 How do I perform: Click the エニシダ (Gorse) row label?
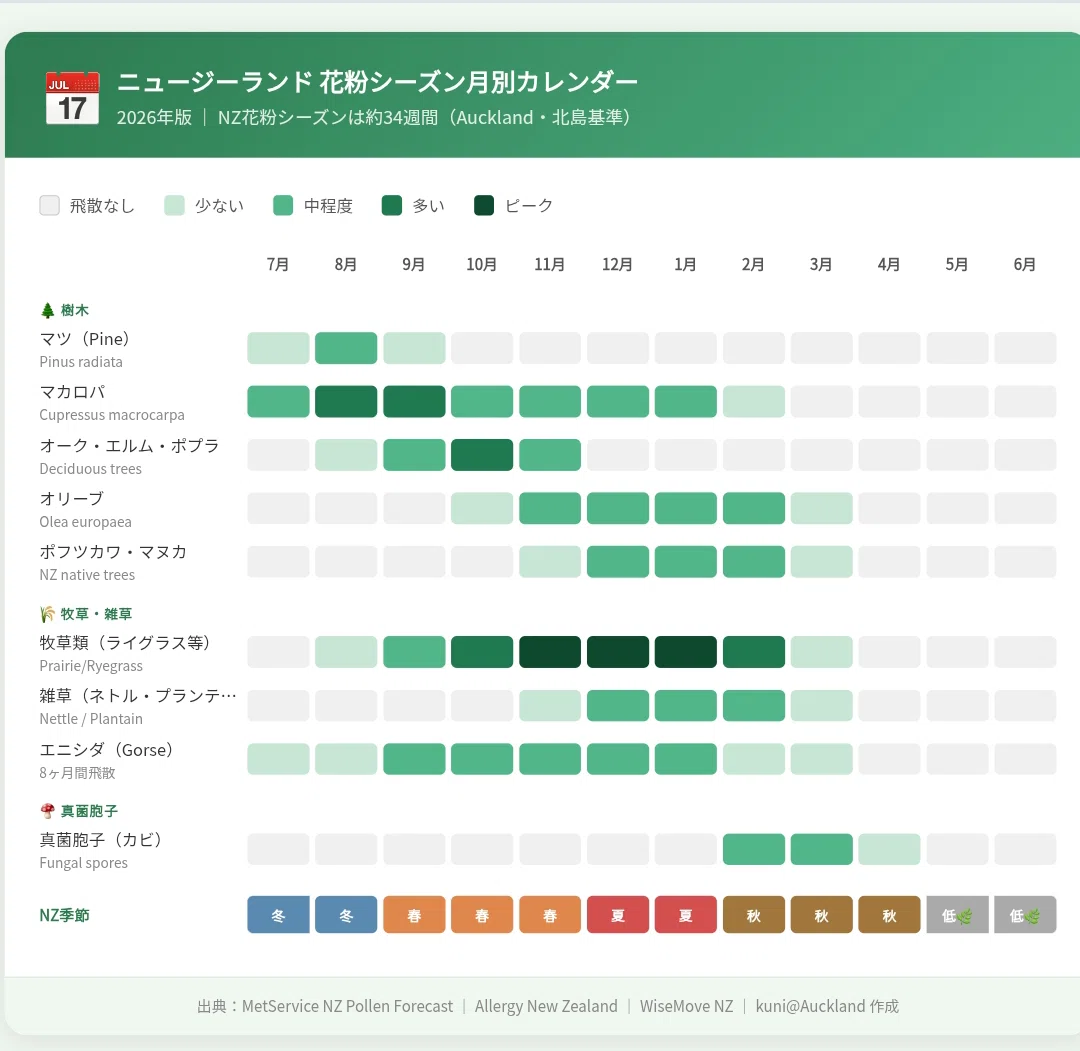click(106, 749)
